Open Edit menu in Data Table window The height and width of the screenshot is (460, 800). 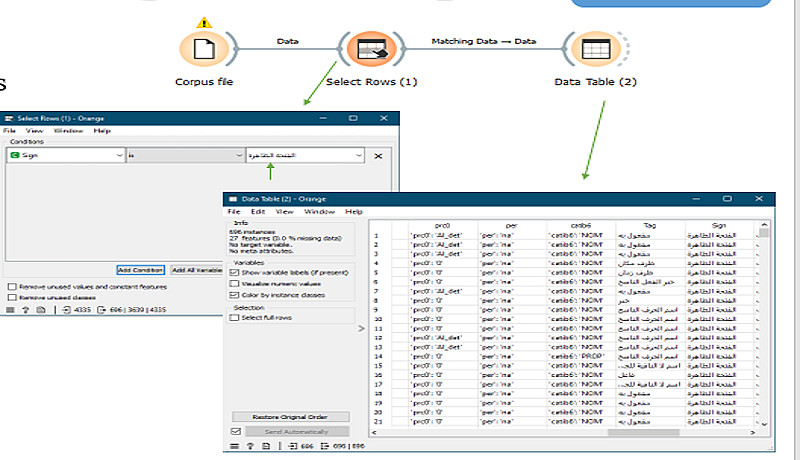pyautogui.click(x=258, y=211)
